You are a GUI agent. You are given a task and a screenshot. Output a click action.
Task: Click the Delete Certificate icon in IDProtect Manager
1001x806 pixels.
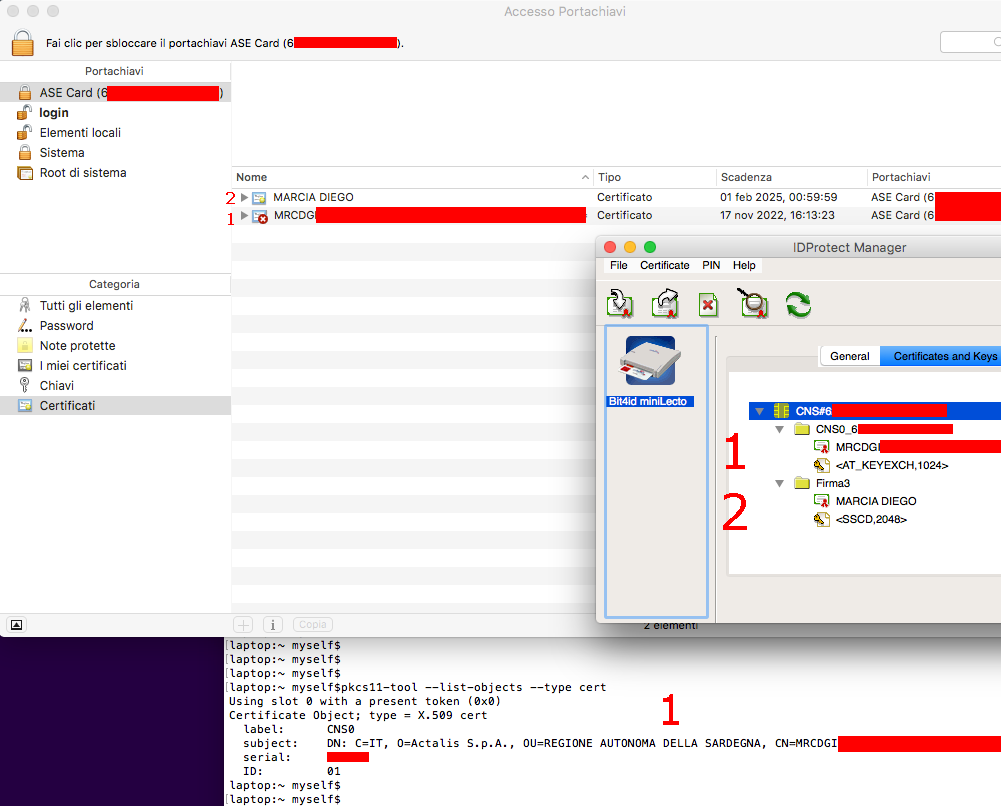(x=708, y=305)
